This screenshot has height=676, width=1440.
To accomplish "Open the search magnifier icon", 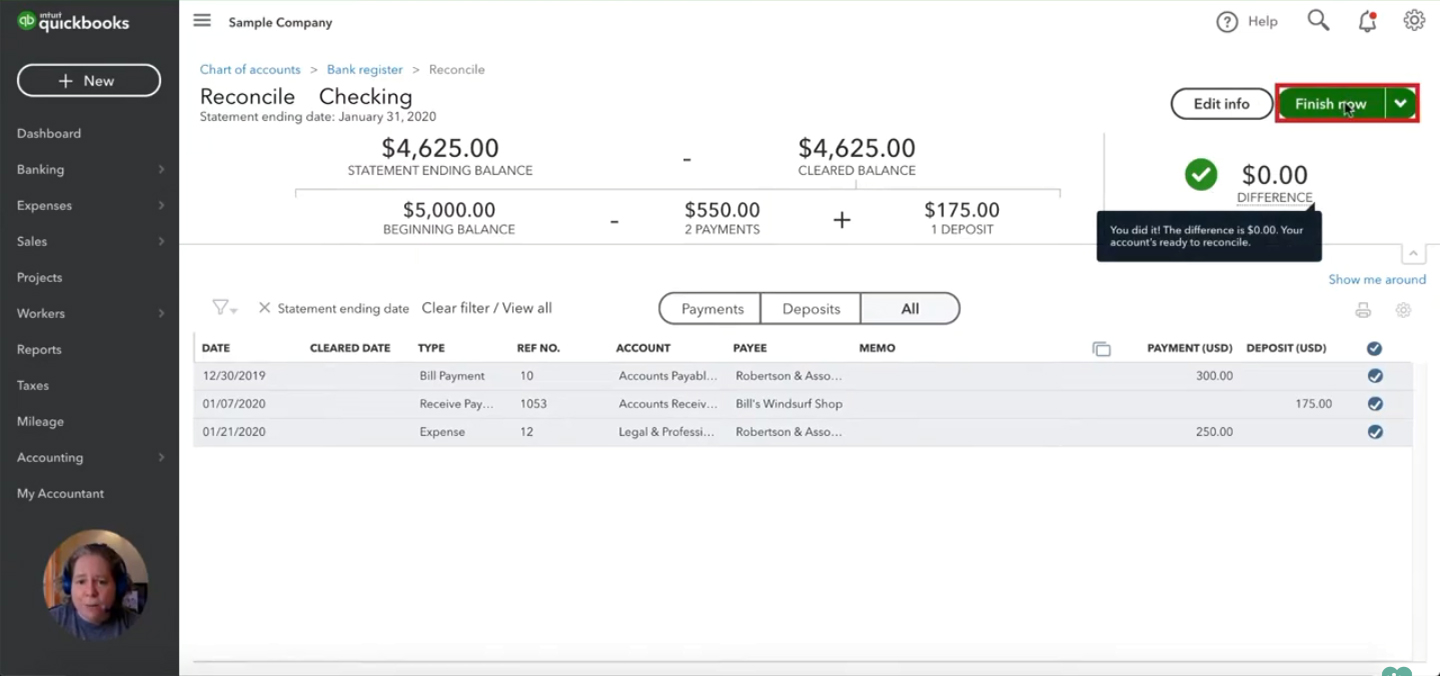I will (x=1318, y=21).
